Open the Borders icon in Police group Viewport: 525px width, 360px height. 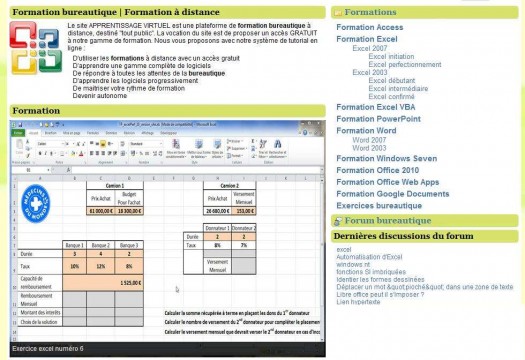[62, 154]
